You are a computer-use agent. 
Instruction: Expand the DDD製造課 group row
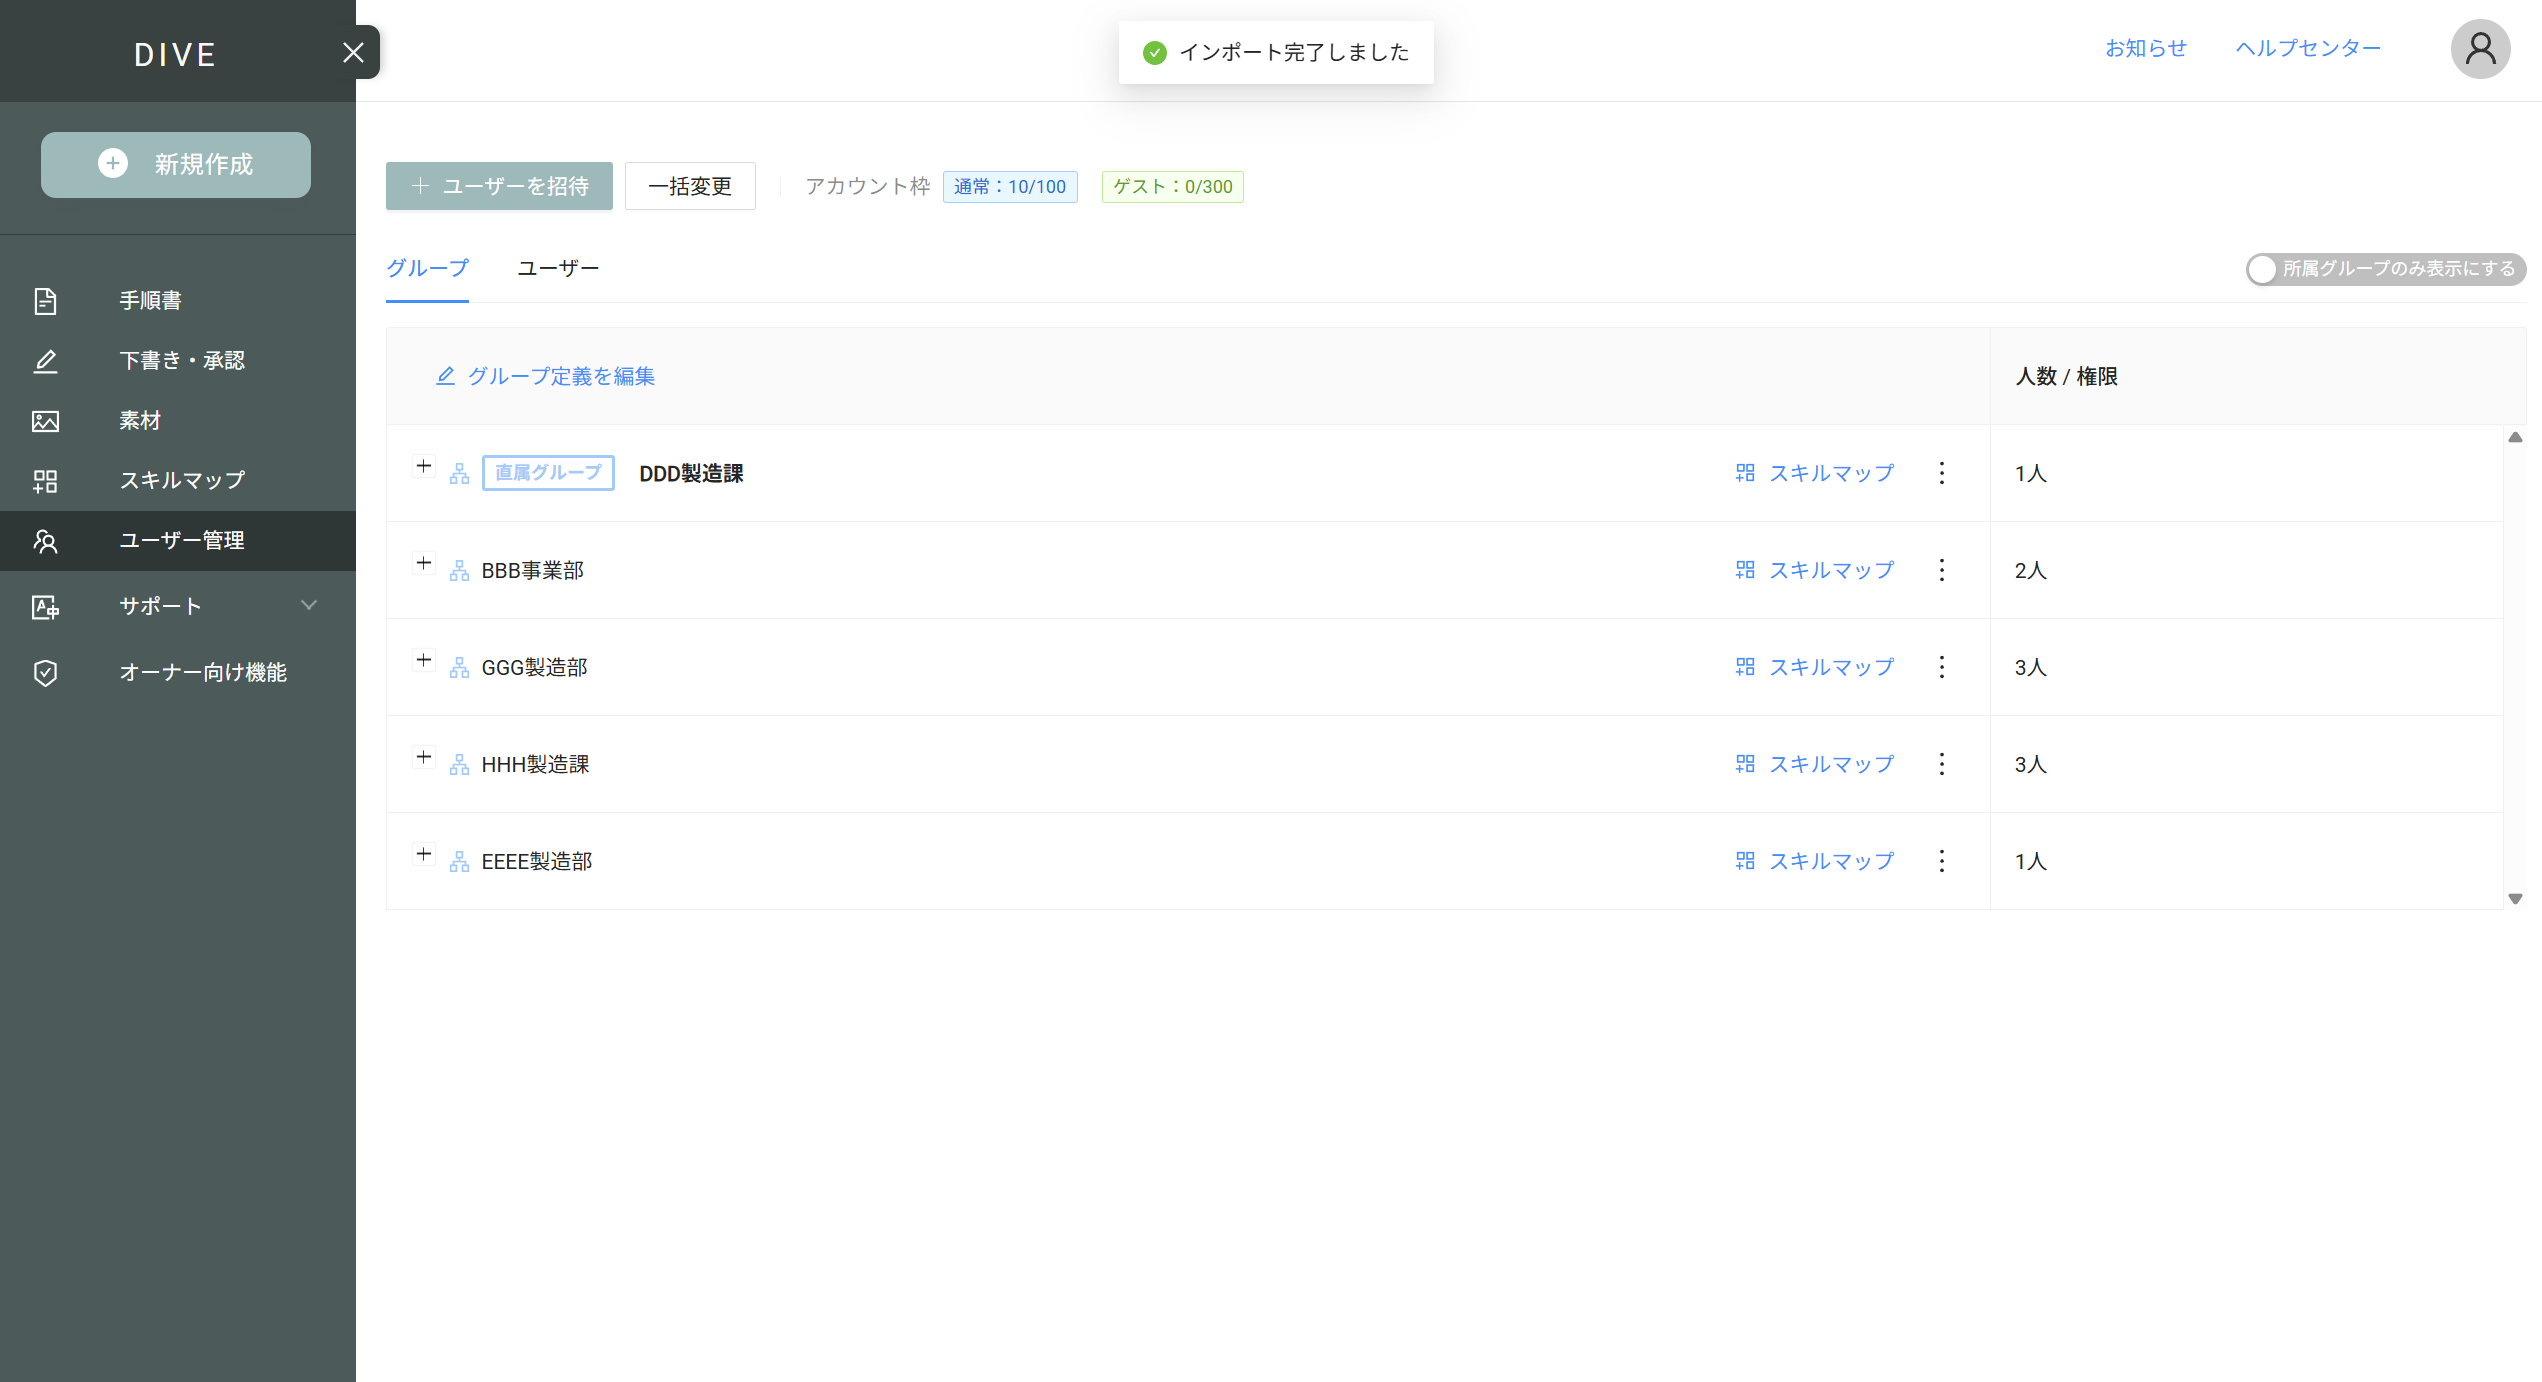click(x=424, y=467)
